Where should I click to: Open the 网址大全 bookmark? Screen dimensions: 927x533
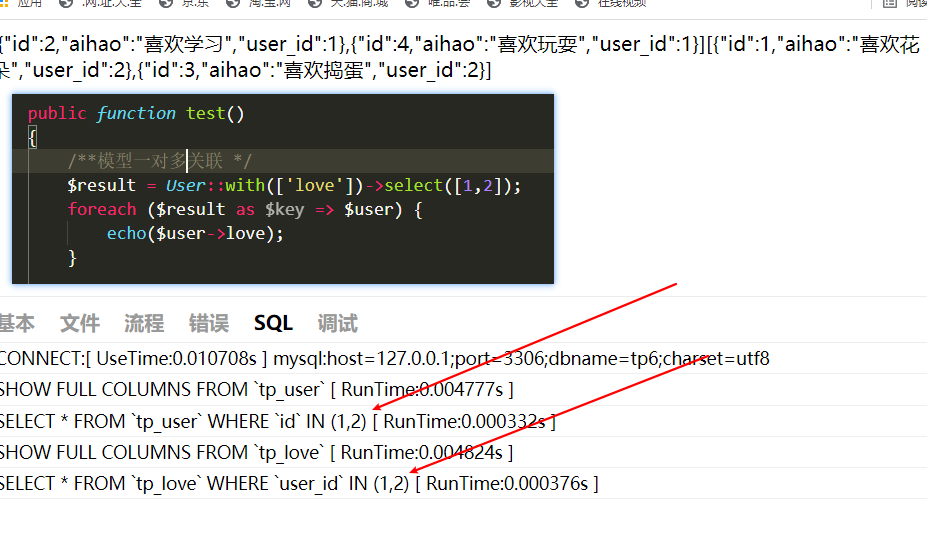pyautogui.click(x=112, y=3)
